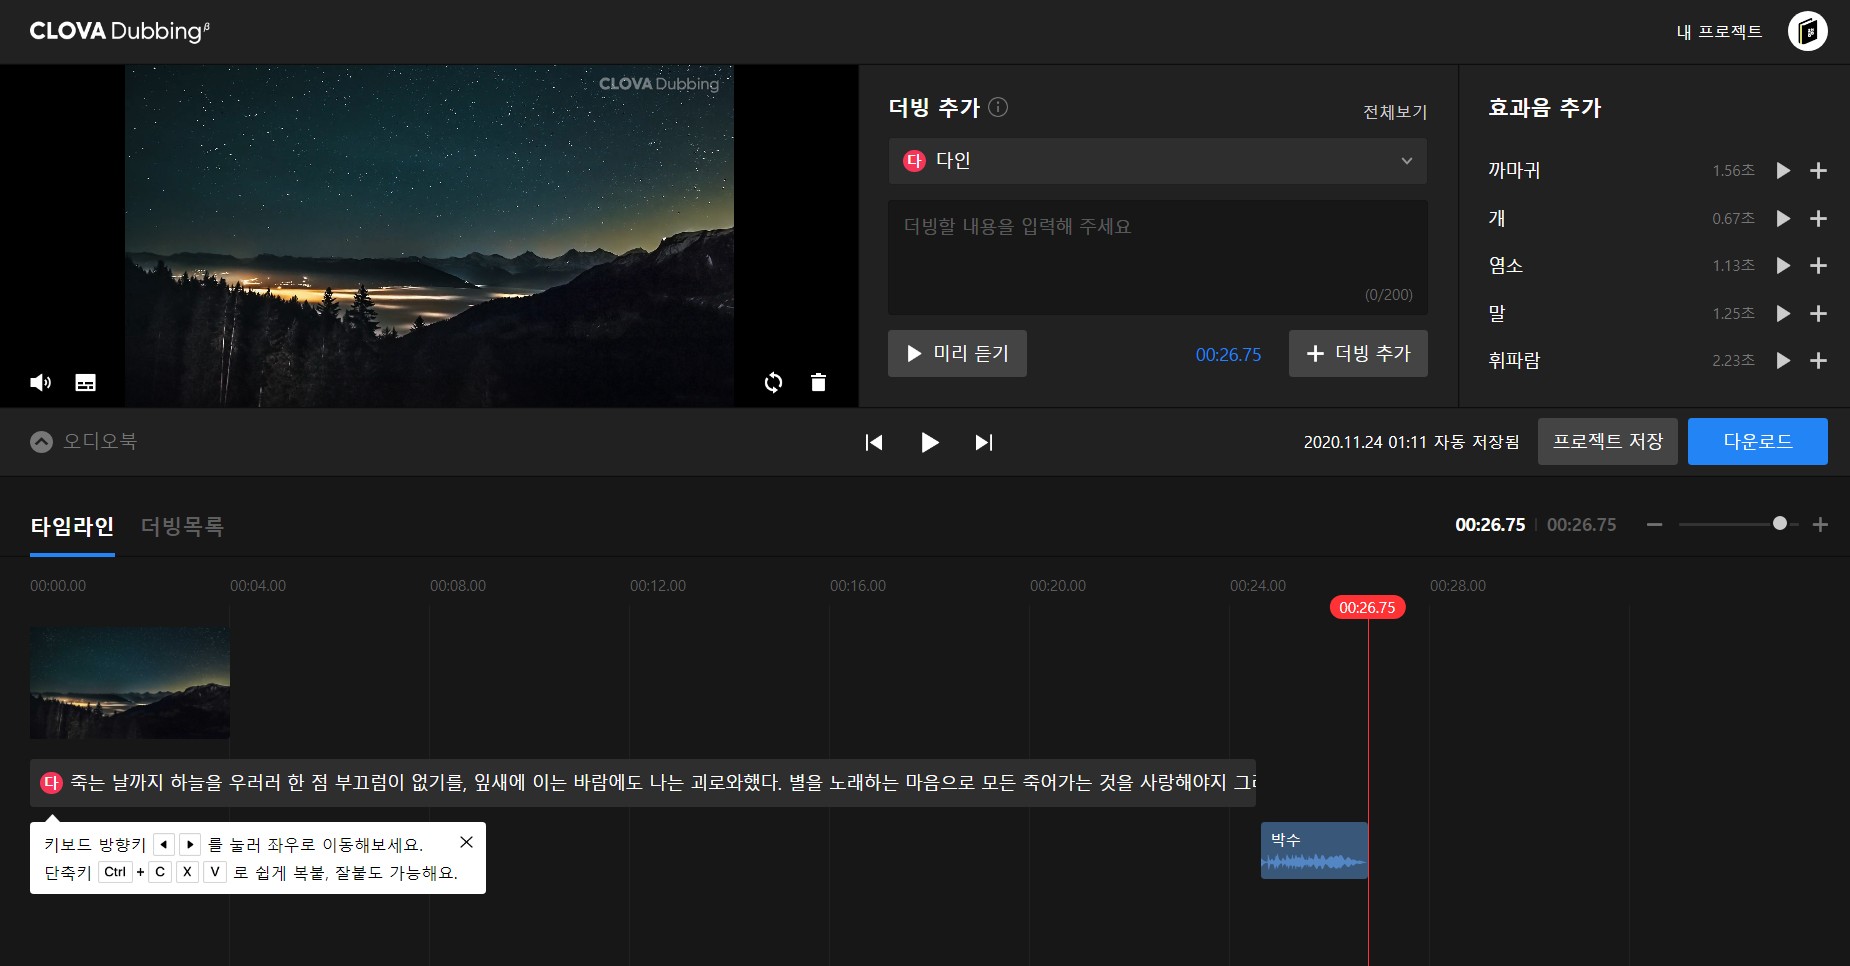Collapse the 오디오북 section chevron
The width and height of the screenshot is (1850, 966).
click(41, 441)
